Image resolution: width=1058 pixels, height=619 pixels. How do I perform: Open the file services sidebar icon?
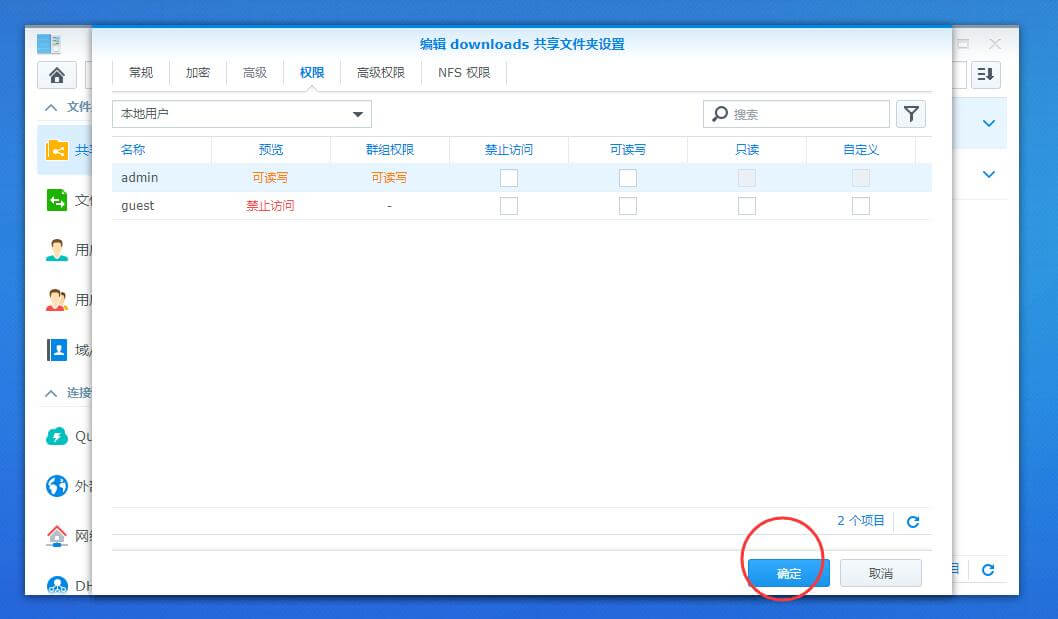tap(57, 200)
